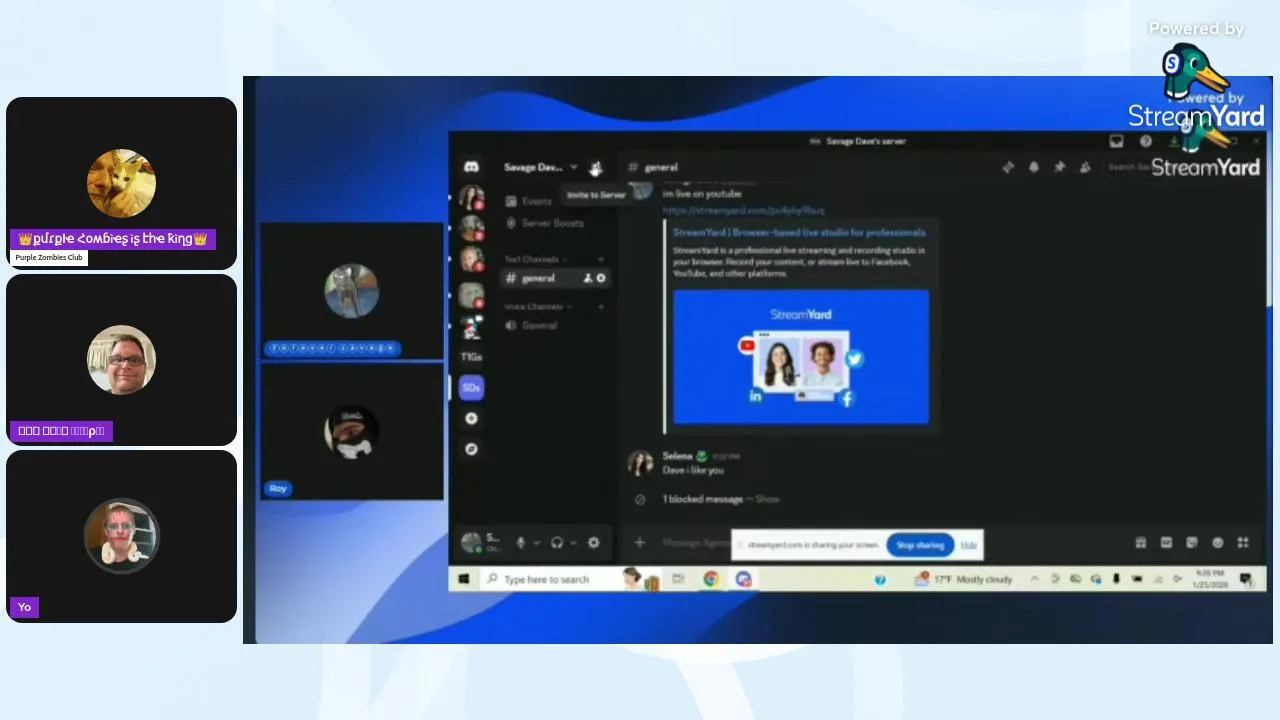1280x720 pixels.
Task: Open the Threads icon in channel header
Action: point(1009,167)
